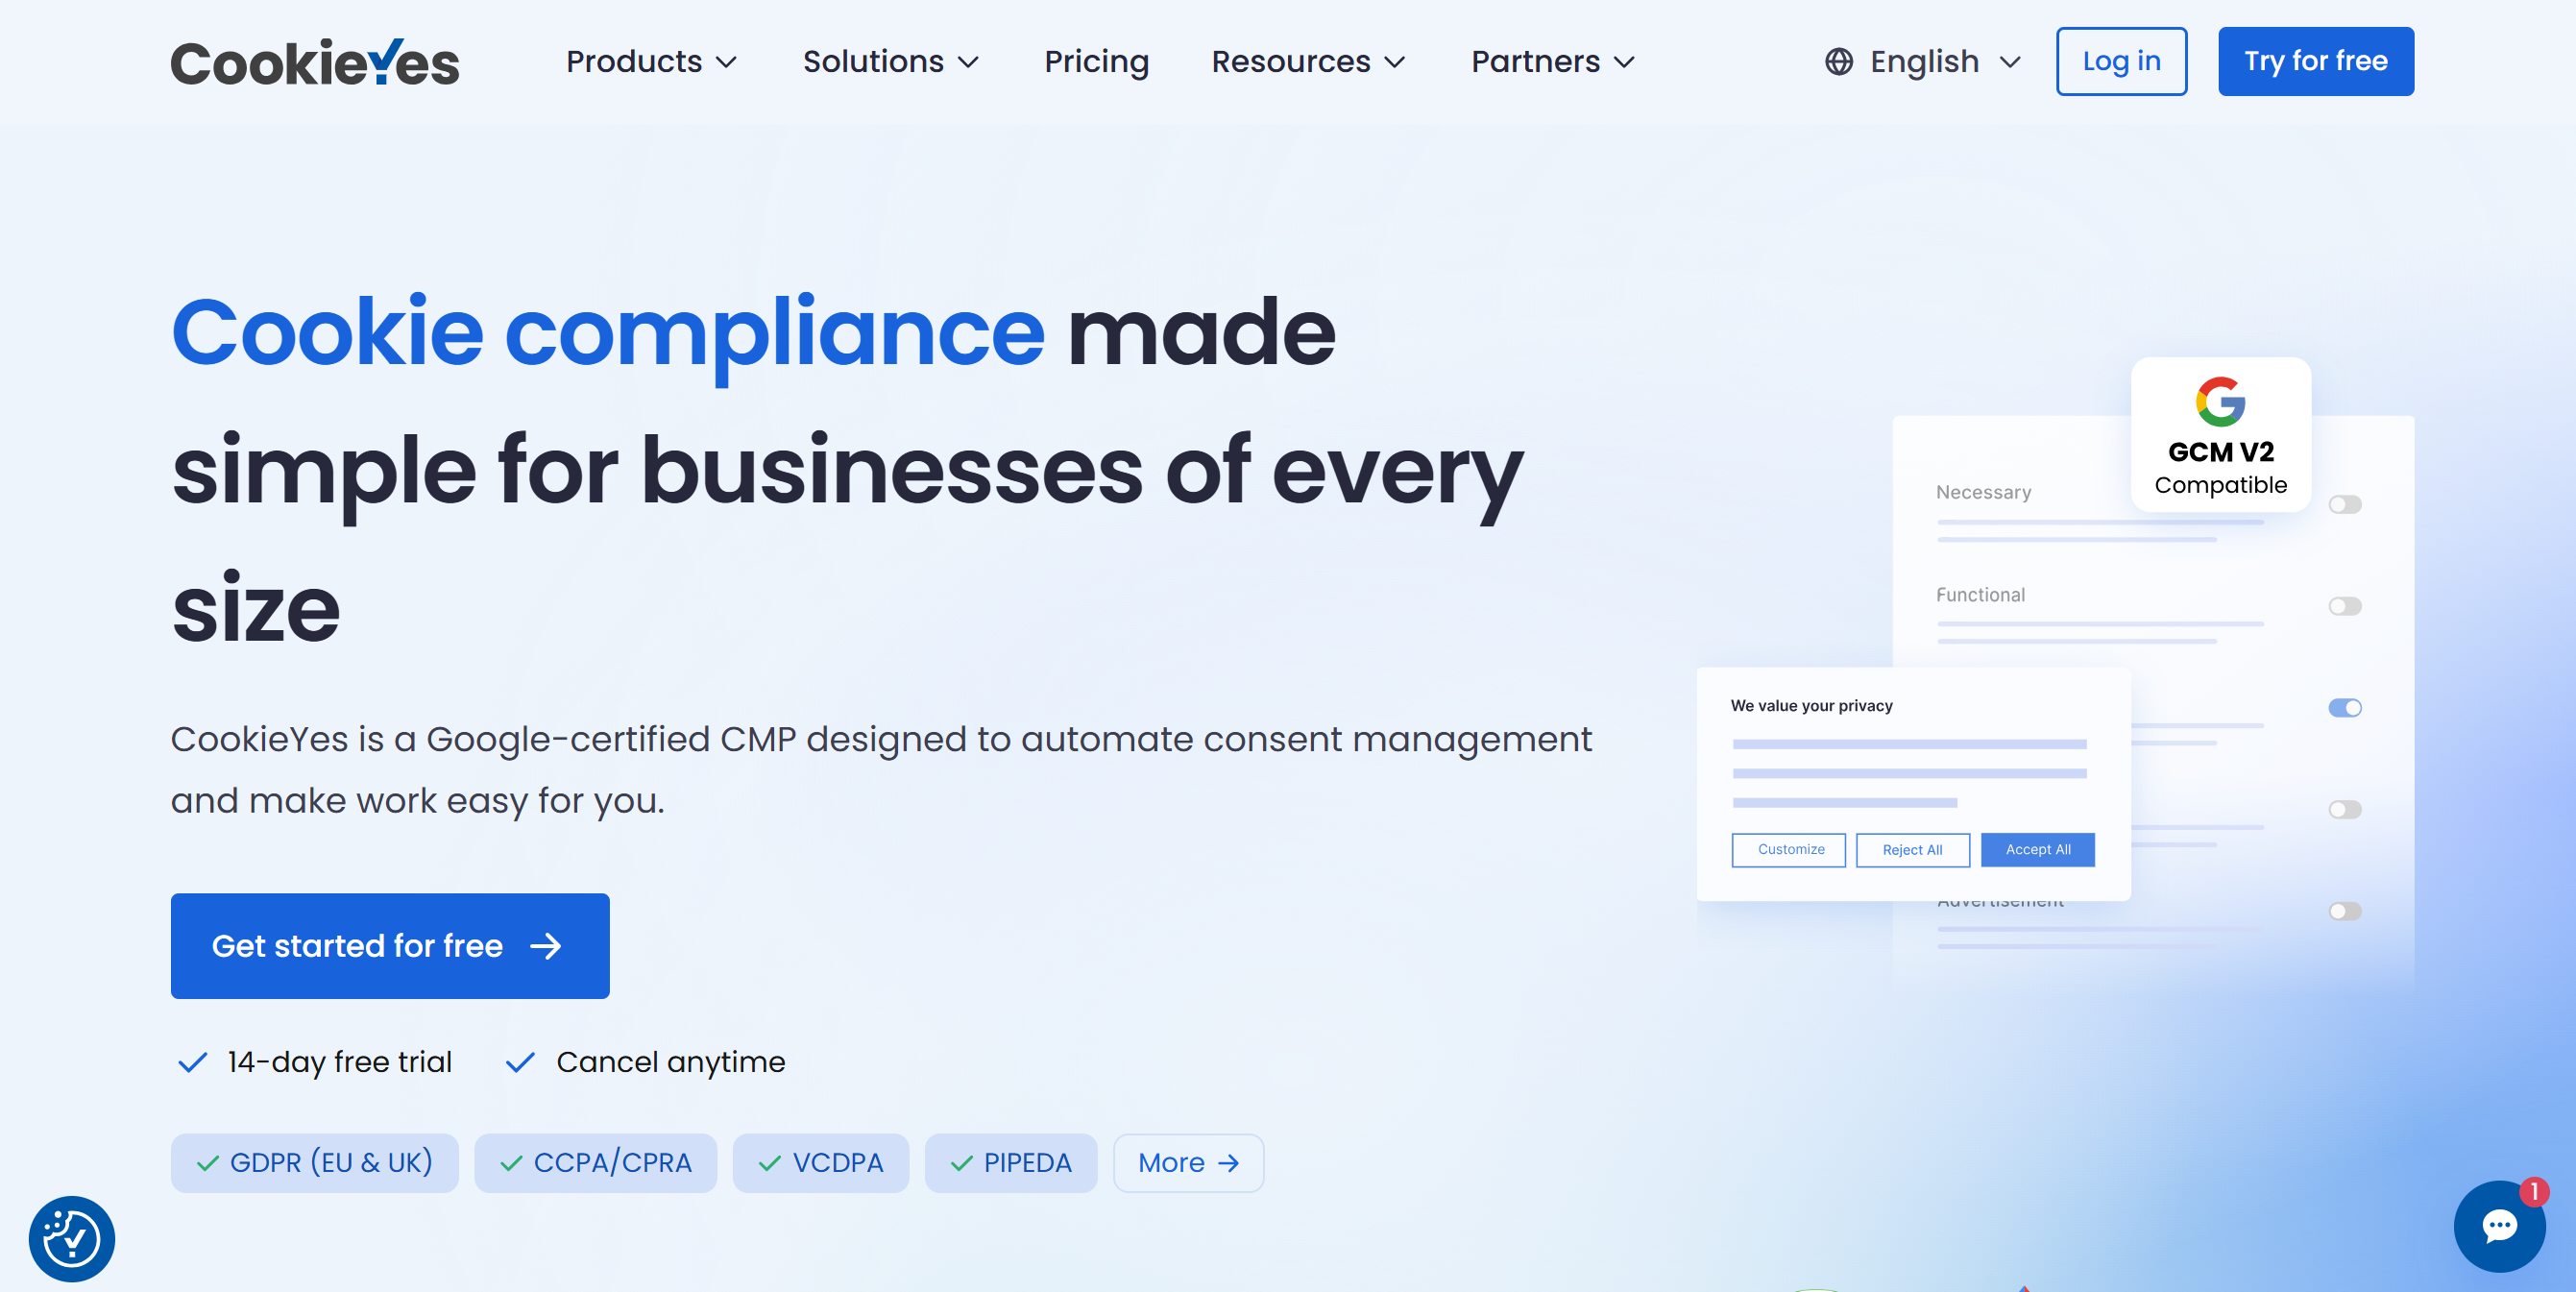The width and height of the screenshot is (2576, 1292).
Task: Click Accept All in the privacy banner
Action: click(2037, 850)
